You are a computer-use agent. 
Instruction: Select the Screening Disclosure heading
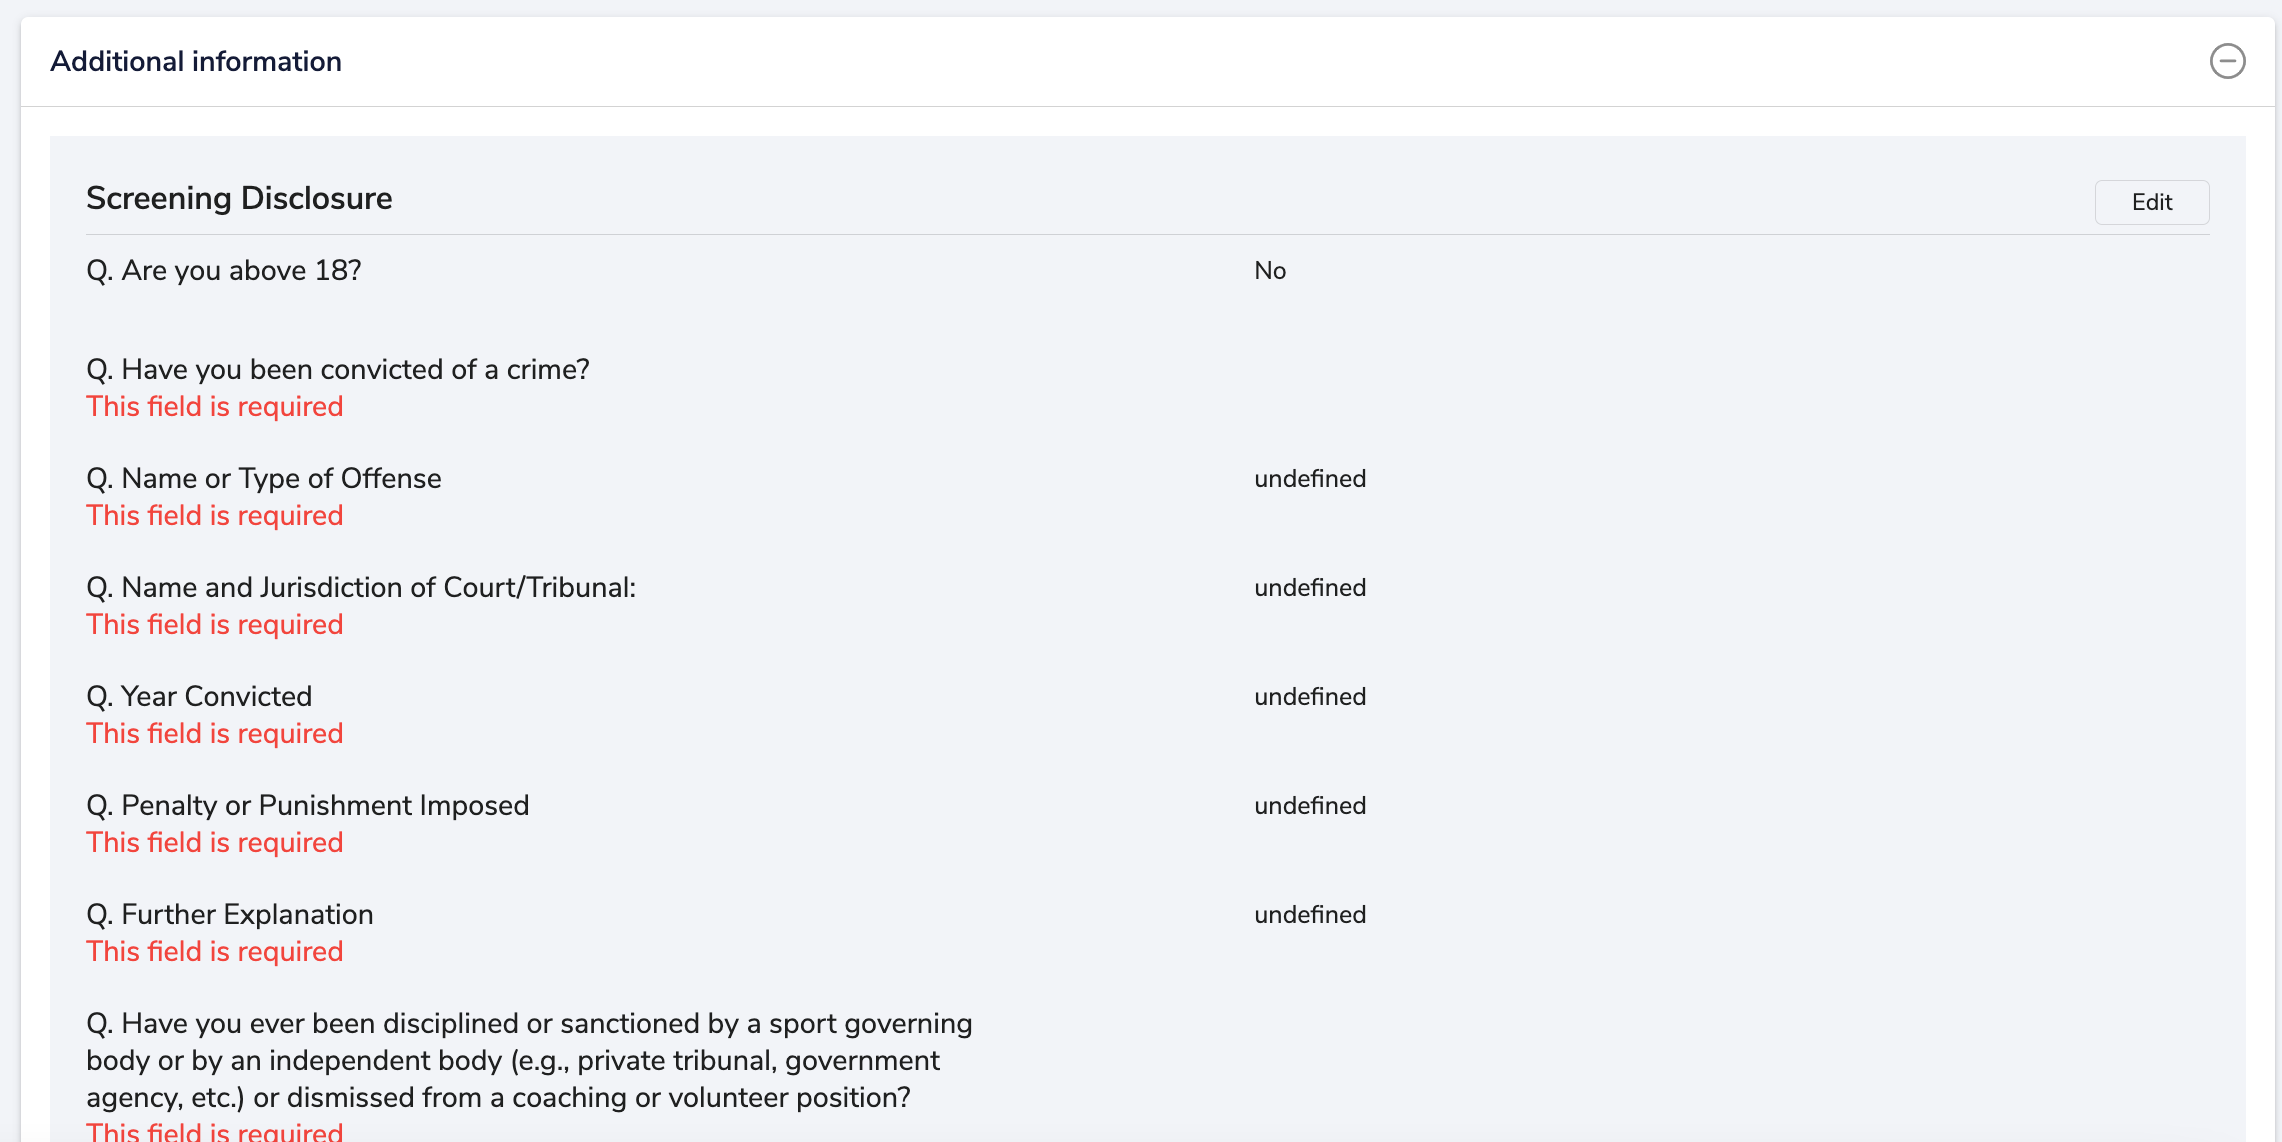239,198
